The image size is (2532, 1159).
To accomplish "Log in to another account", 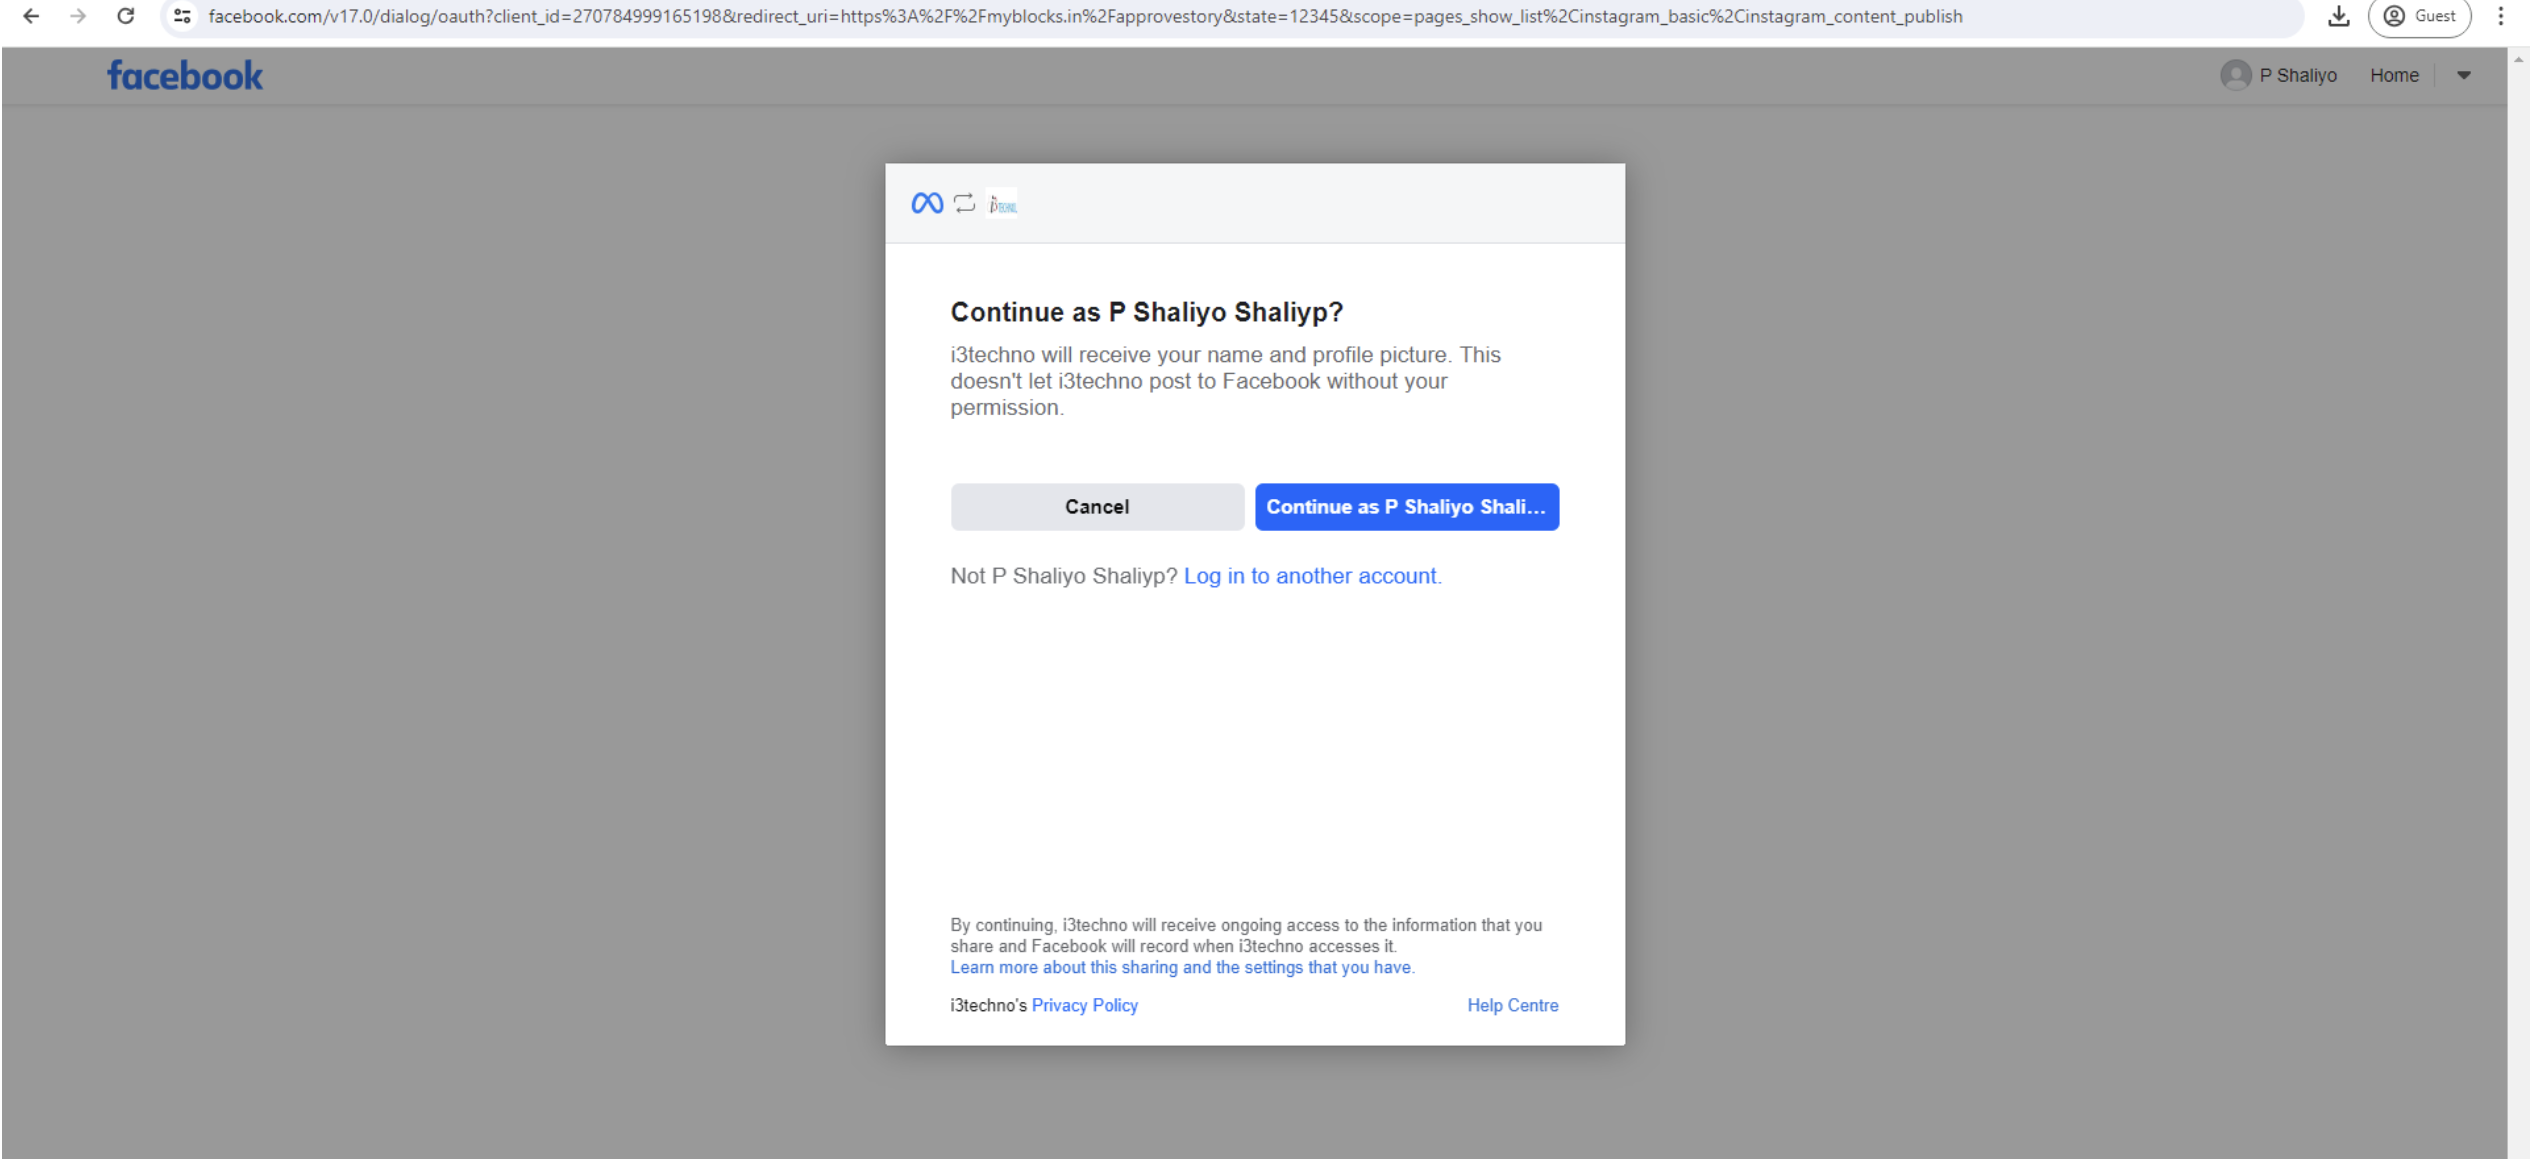I will (1312, 576).
